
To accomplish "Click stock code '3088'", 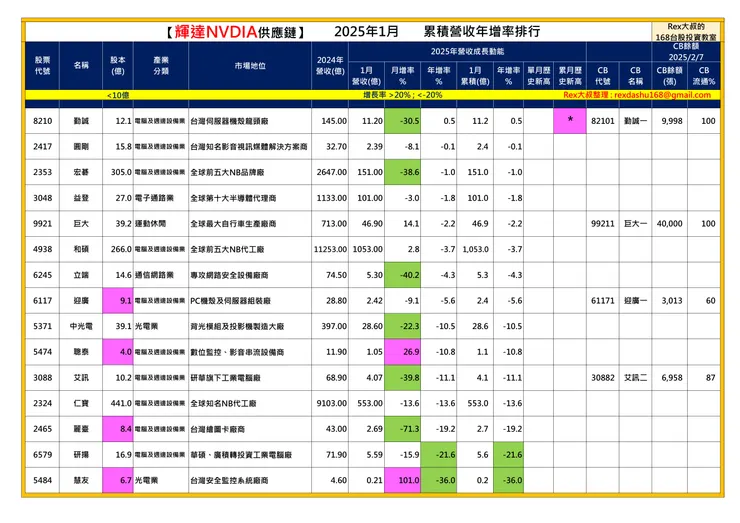I will [42, 378].
